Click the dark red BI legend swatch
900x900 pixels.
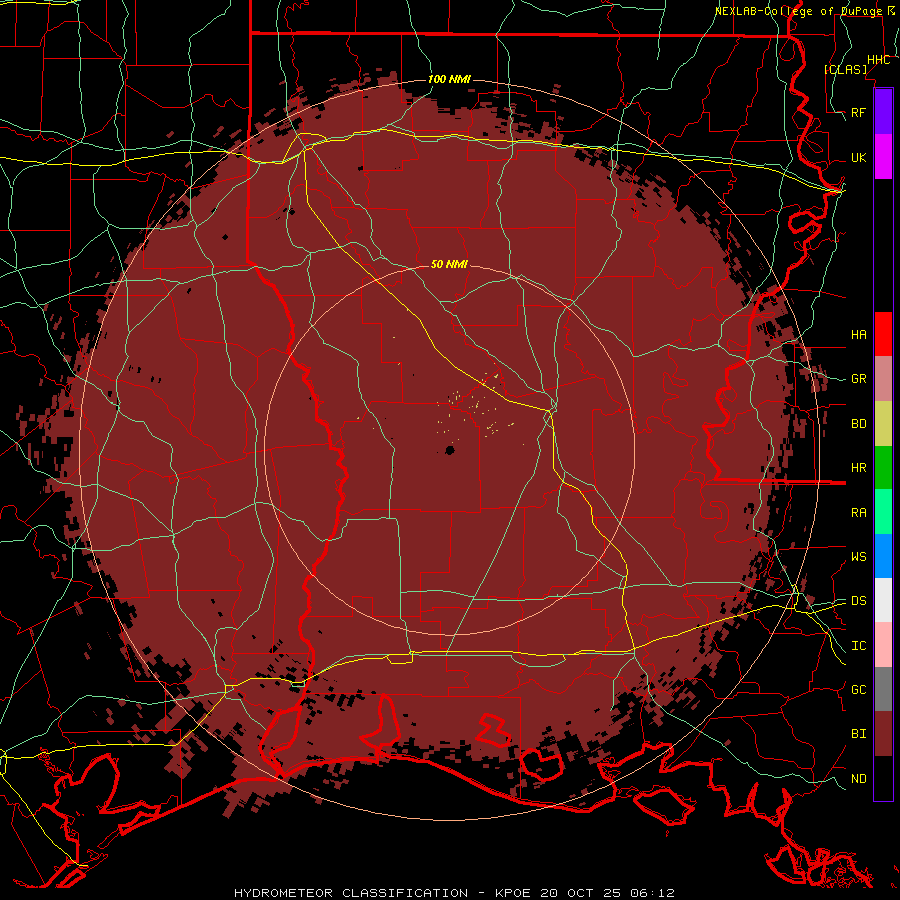pyautogui.click(x=883, y=734)
